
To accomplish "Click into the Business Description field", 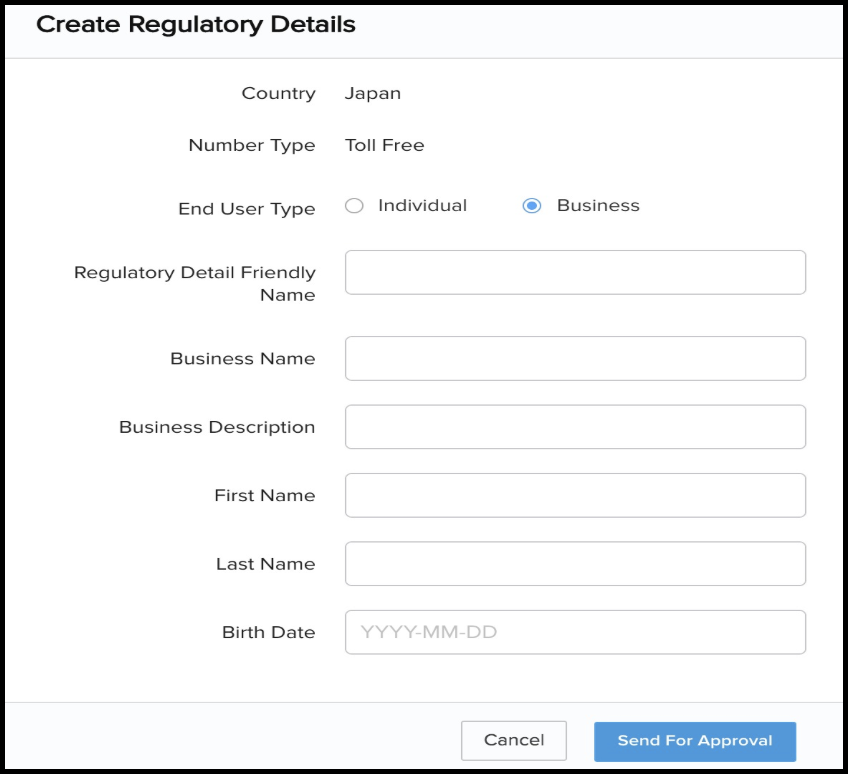I will tap(575, 427).
